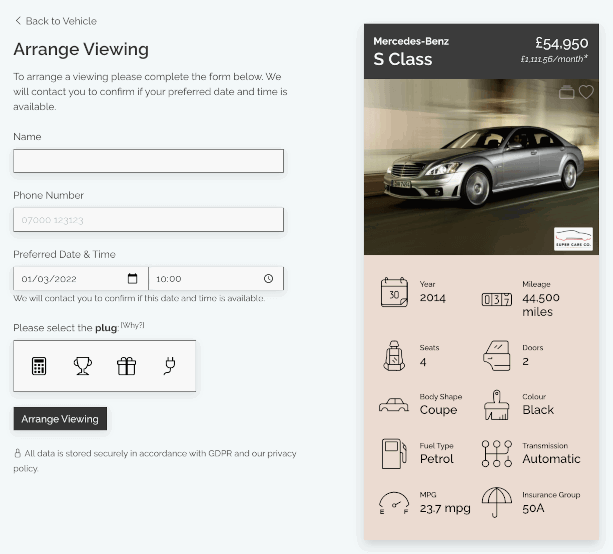Click the 23.7 mpg value
Viewport: 613px width, 554px height.
pyautogui.click(x=445, y=508)
